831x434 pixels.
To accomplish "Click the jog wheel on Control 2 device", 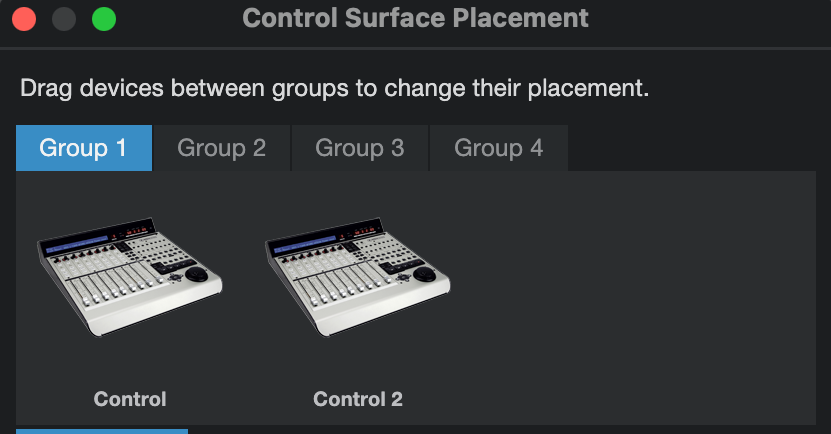I will [x=426, y=274].
